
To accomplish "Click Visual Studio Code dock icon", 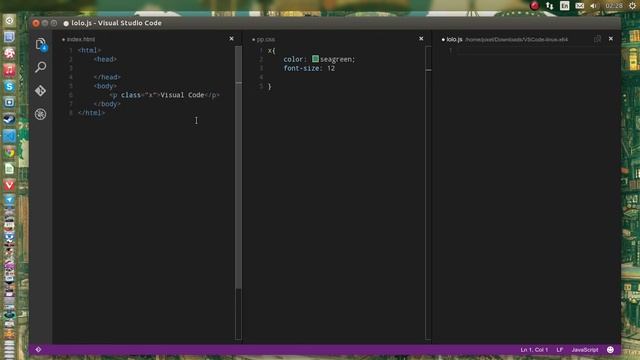I will (x=9, y=136).
